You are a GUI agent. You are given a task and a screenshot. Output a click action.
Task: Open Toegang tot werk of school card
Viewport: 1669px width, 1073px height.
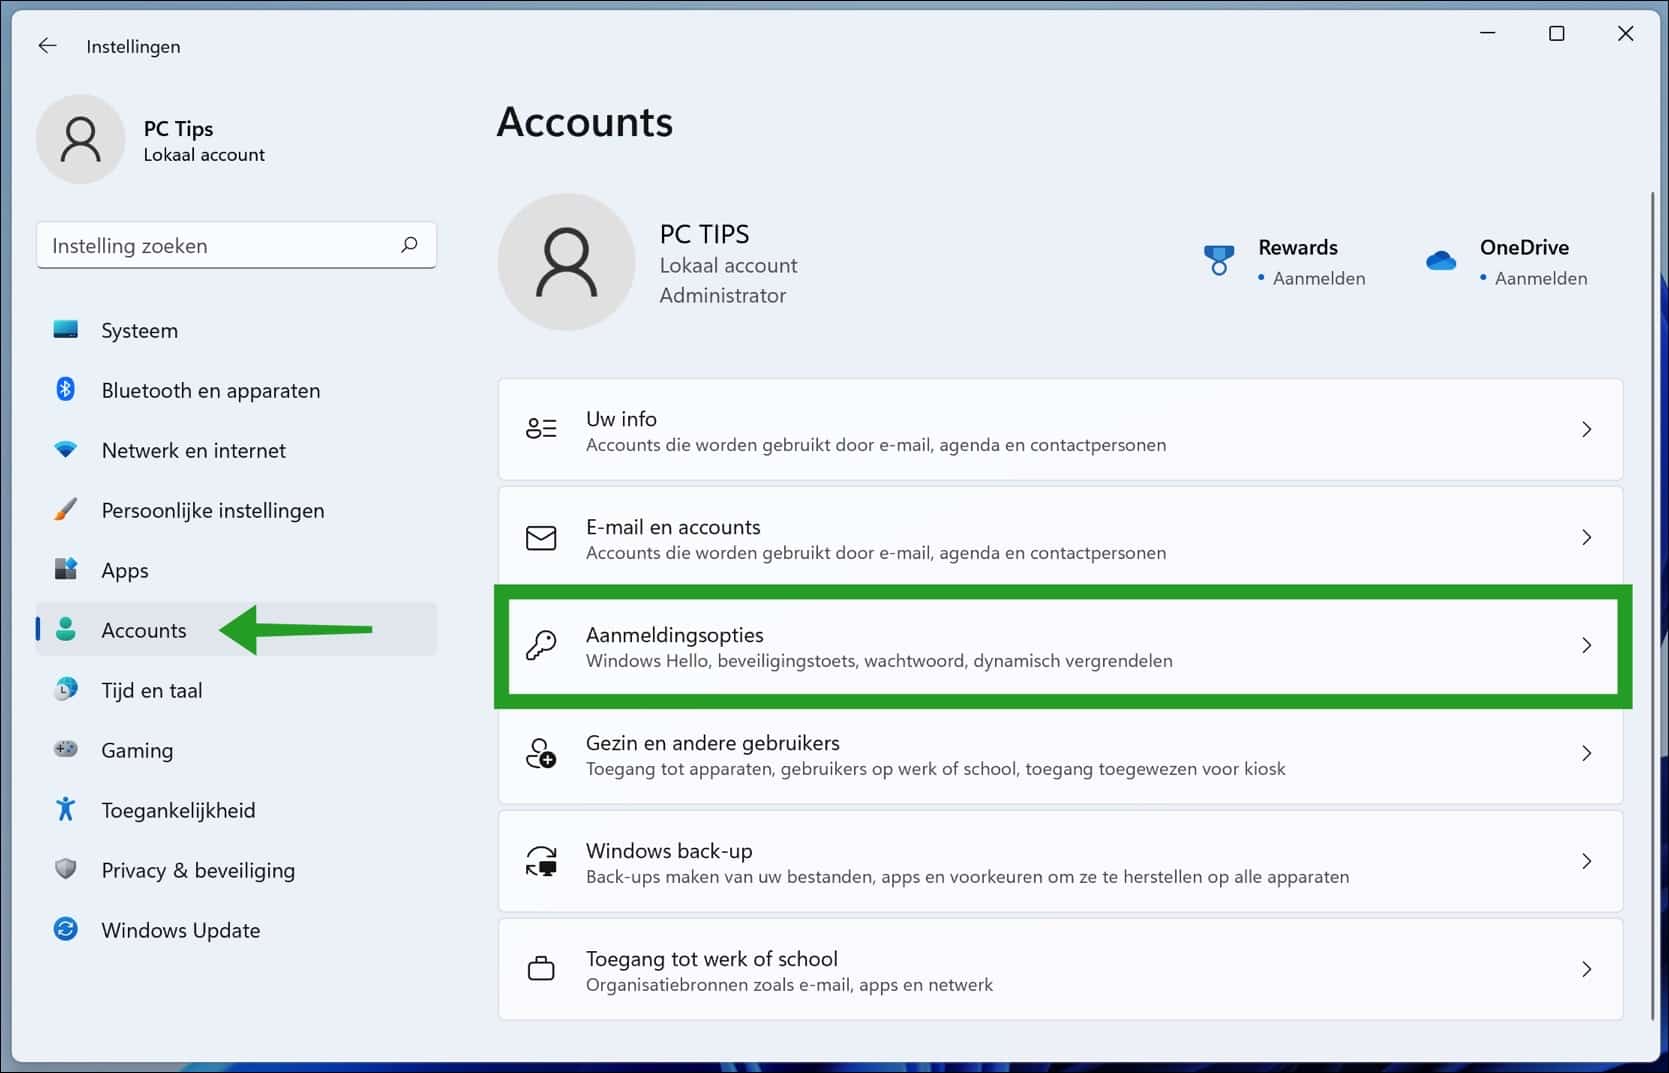(1060, 969)
